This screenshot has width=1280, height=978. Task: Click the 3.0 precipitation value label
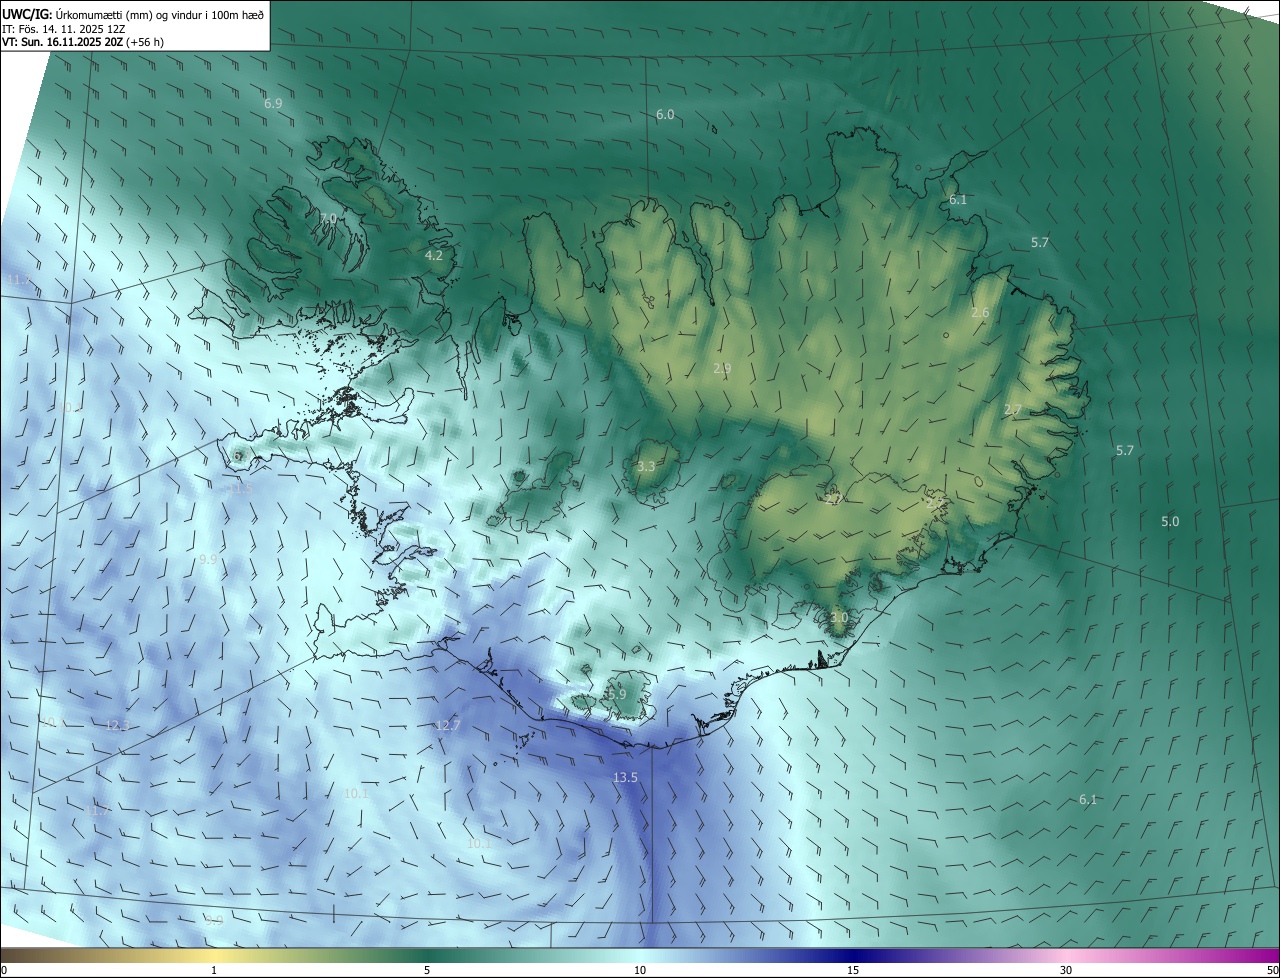[x=839, y=618]
